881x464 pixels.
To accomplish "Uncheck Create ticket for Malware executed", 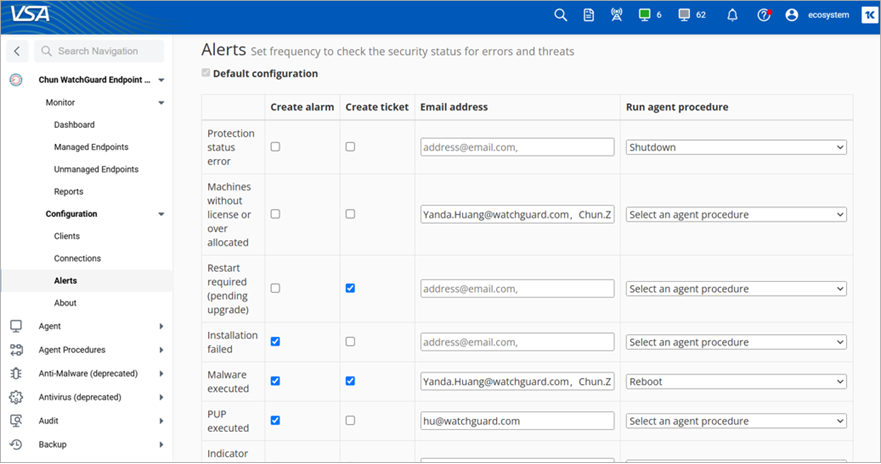I will coord(350,381).
